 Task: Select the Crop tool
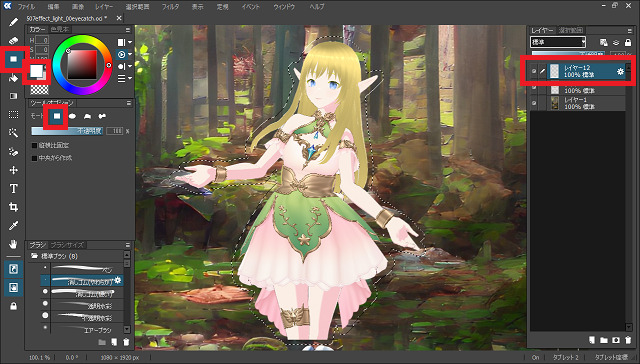13,207
